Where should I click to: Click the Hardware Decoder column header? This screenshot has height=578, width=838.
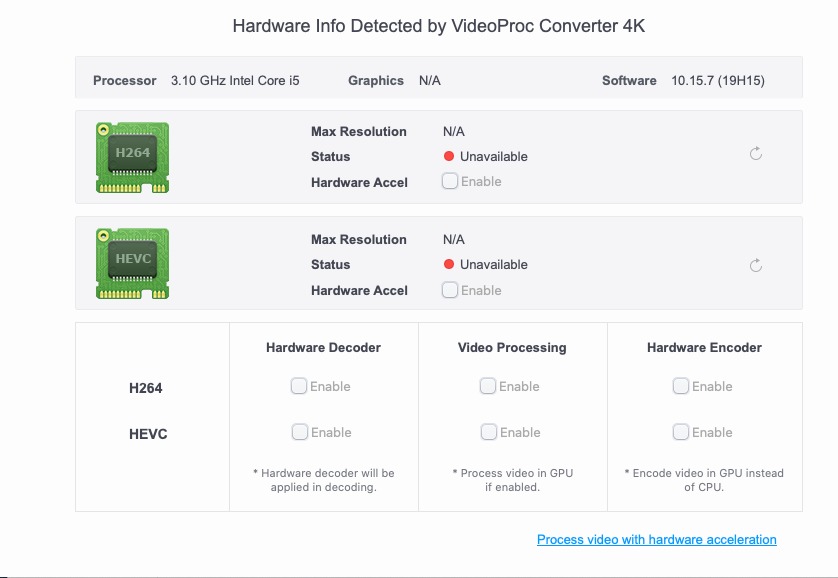tap(323, 348)
